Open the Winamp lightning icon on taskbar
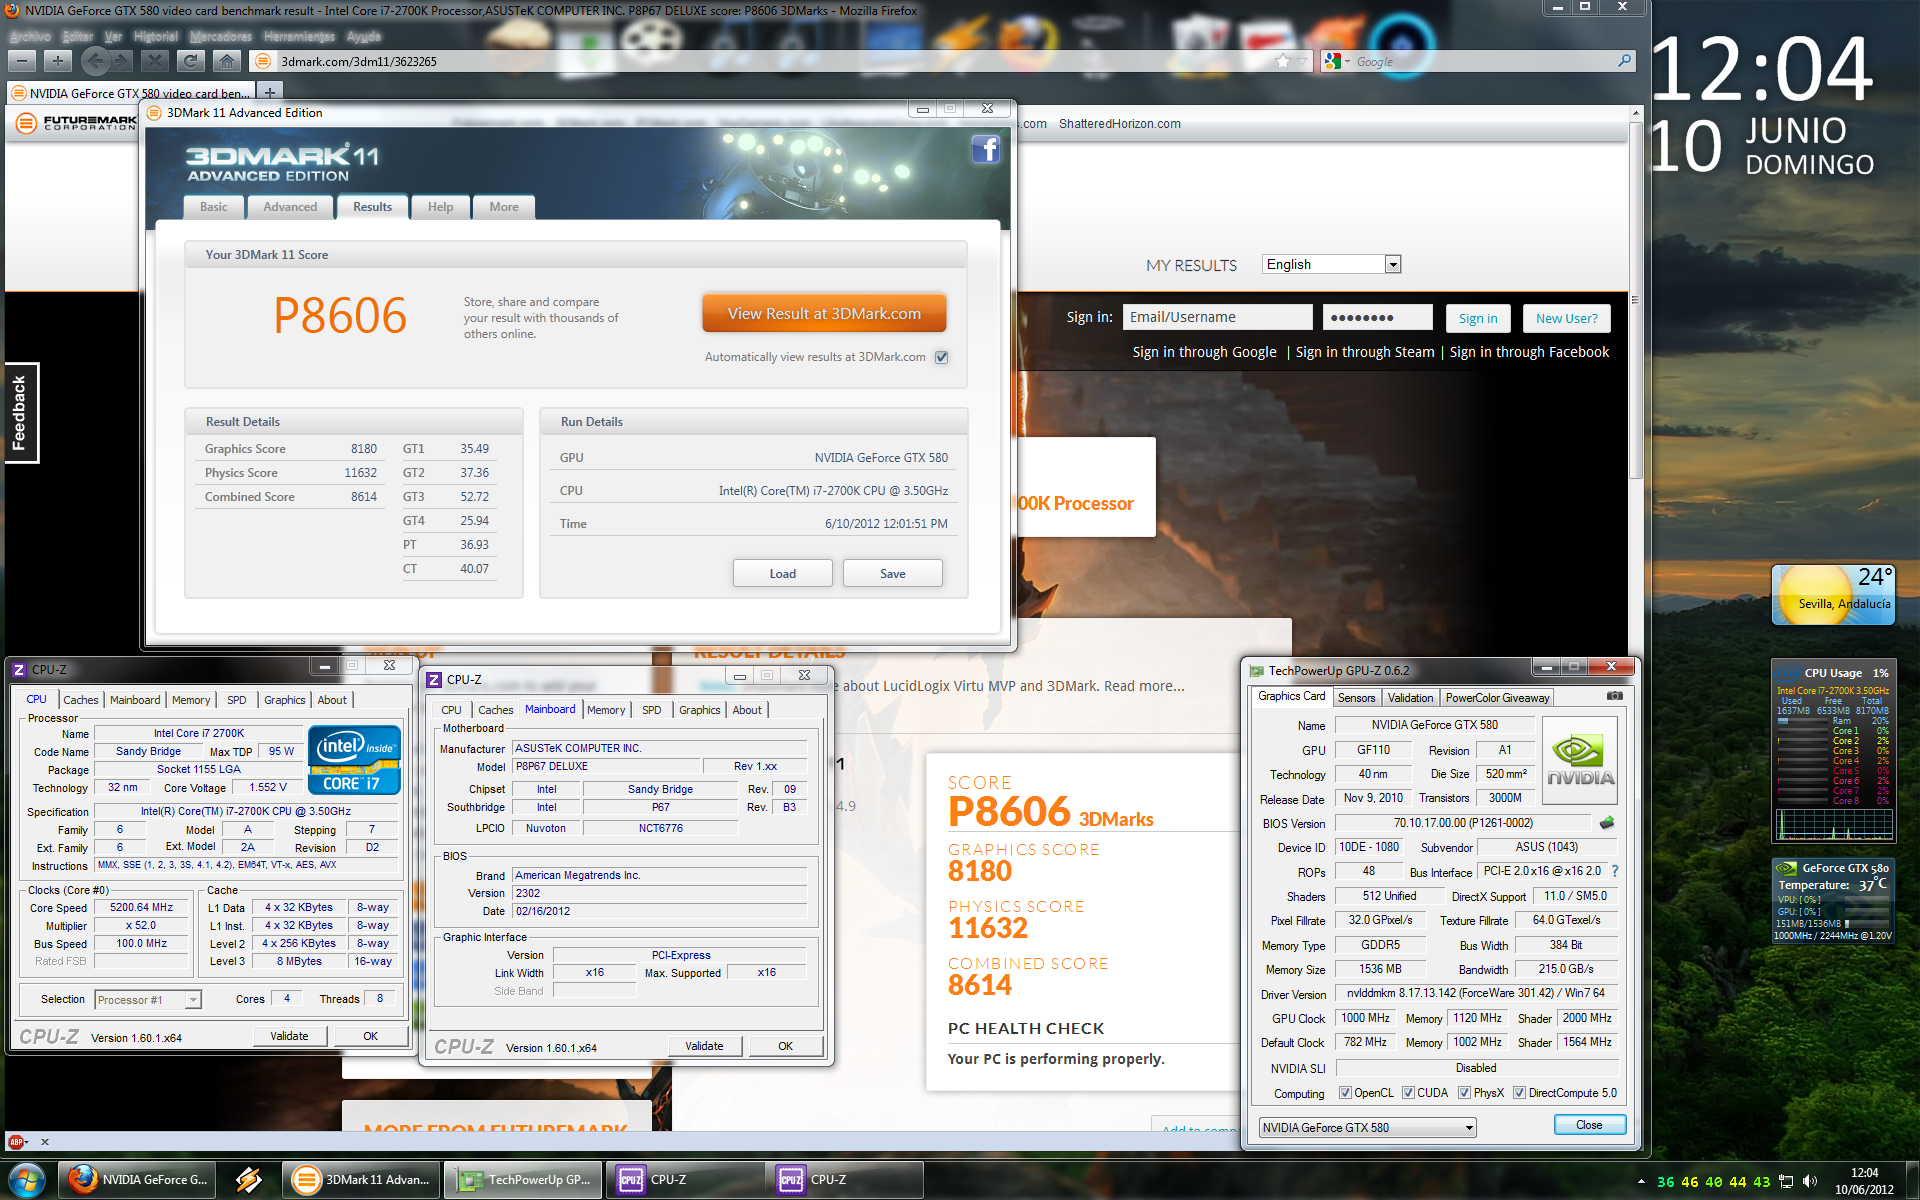 pos(249,1180)
